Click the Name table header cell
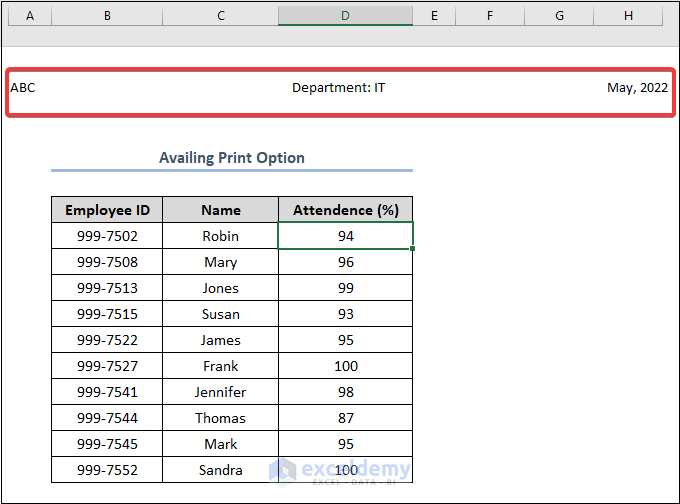This screenshot has width=680, height=504. tap(220, 210)
